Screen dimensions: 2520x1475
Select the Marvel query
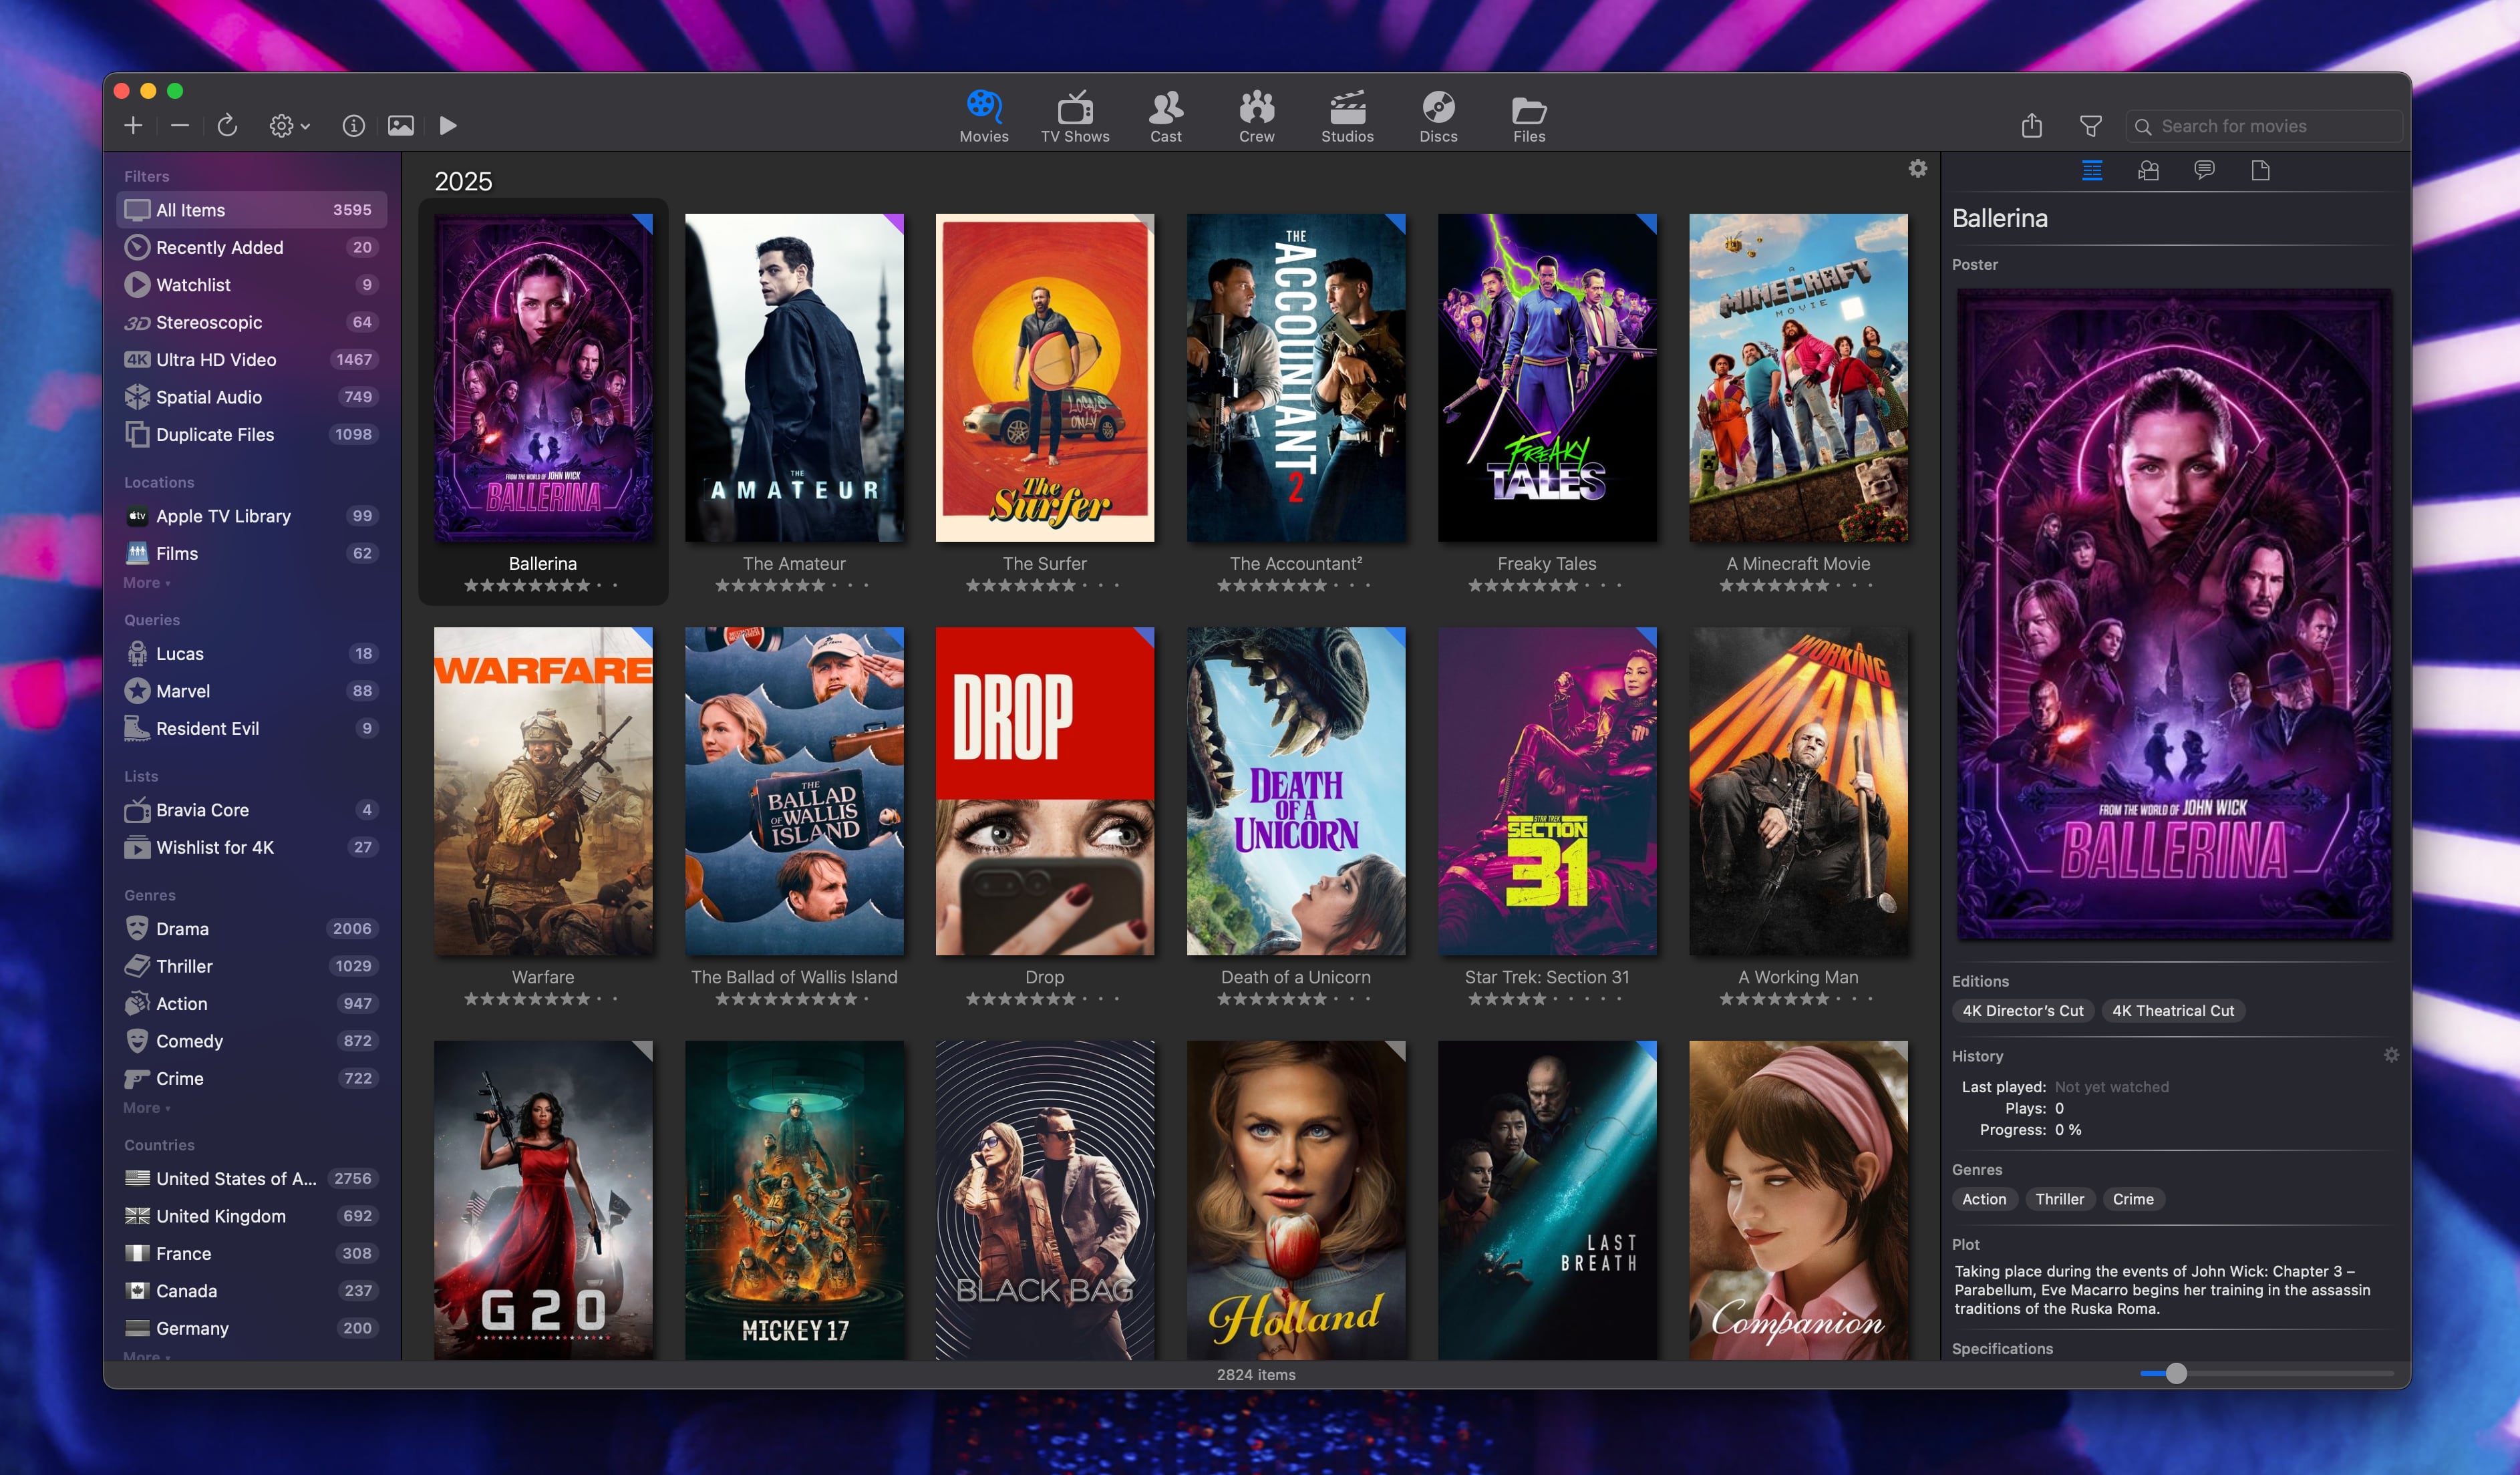point(251,691)
